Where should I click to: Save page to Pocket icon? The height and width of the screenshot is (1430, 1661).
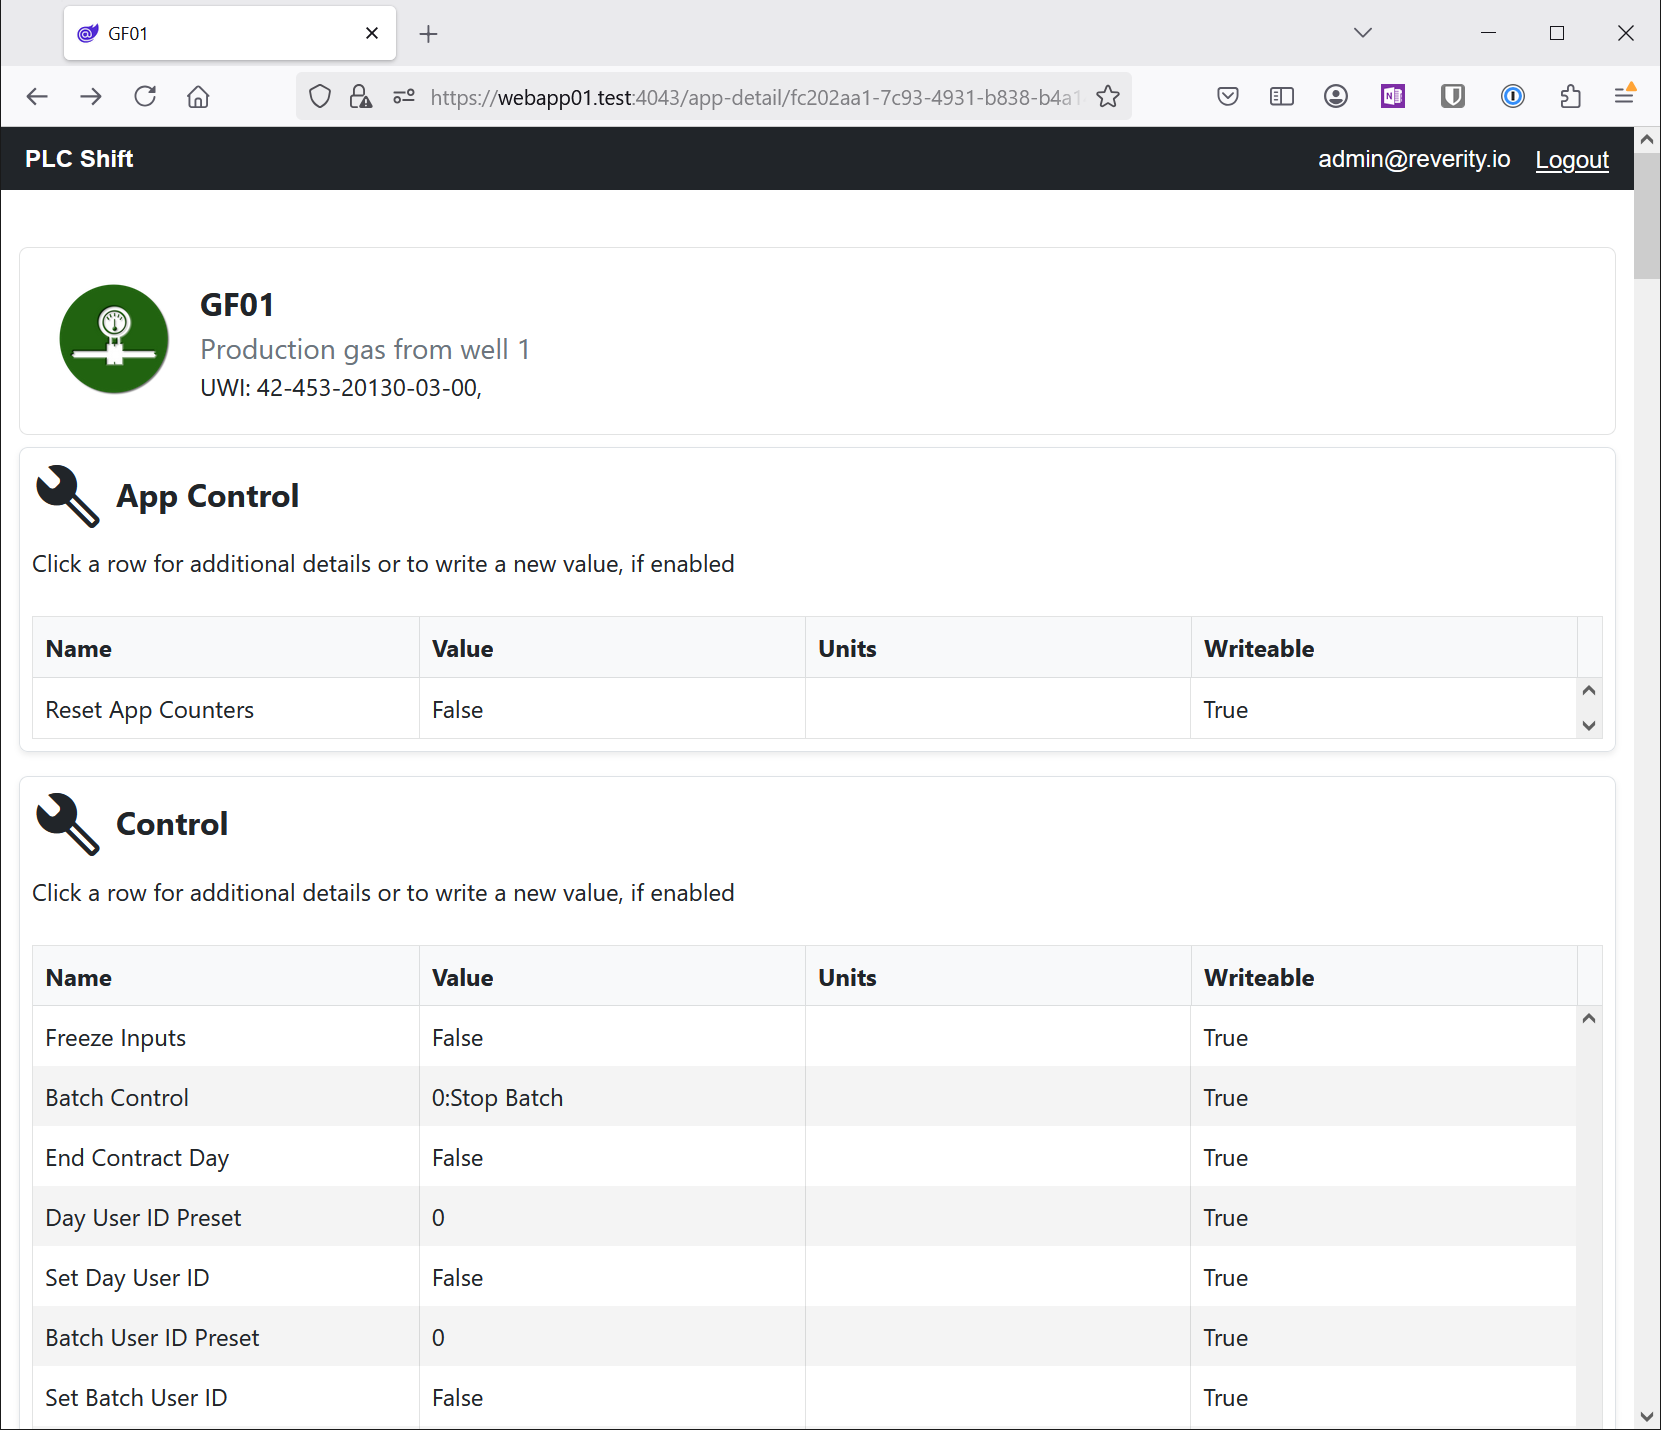click(1228, 97)
